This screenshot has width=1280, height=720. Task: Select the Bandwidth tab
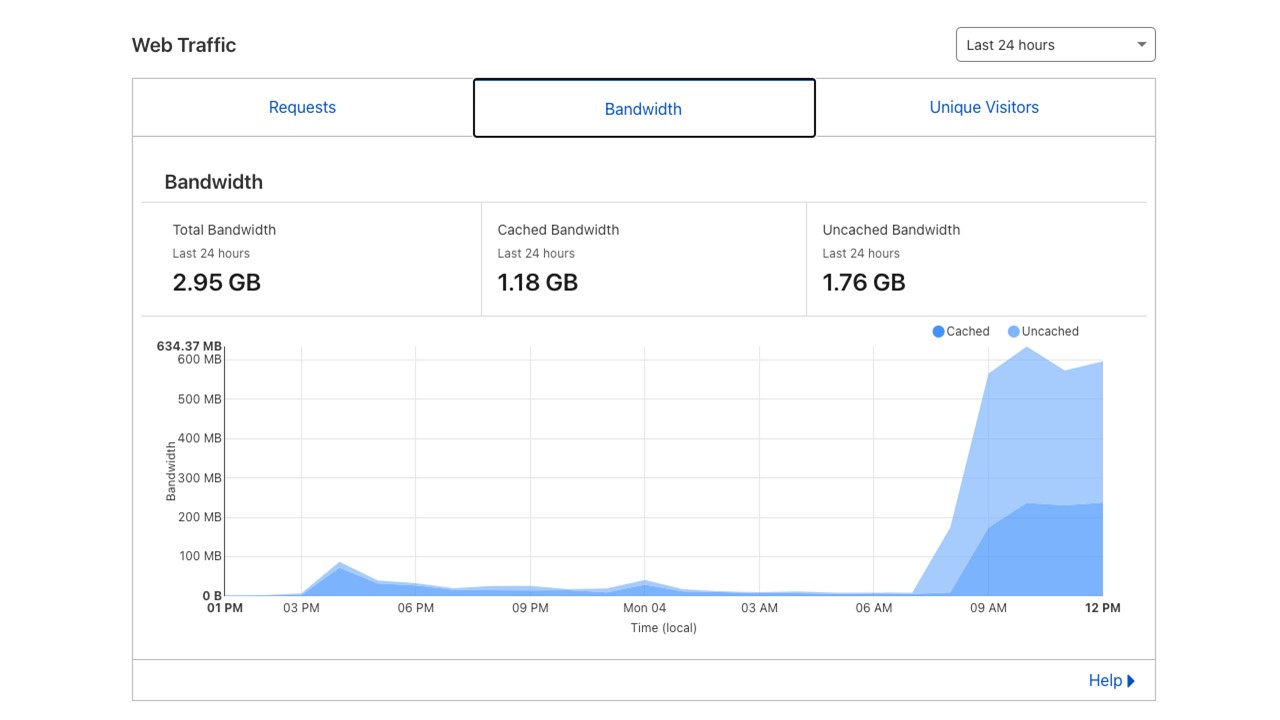coord(644,108)
